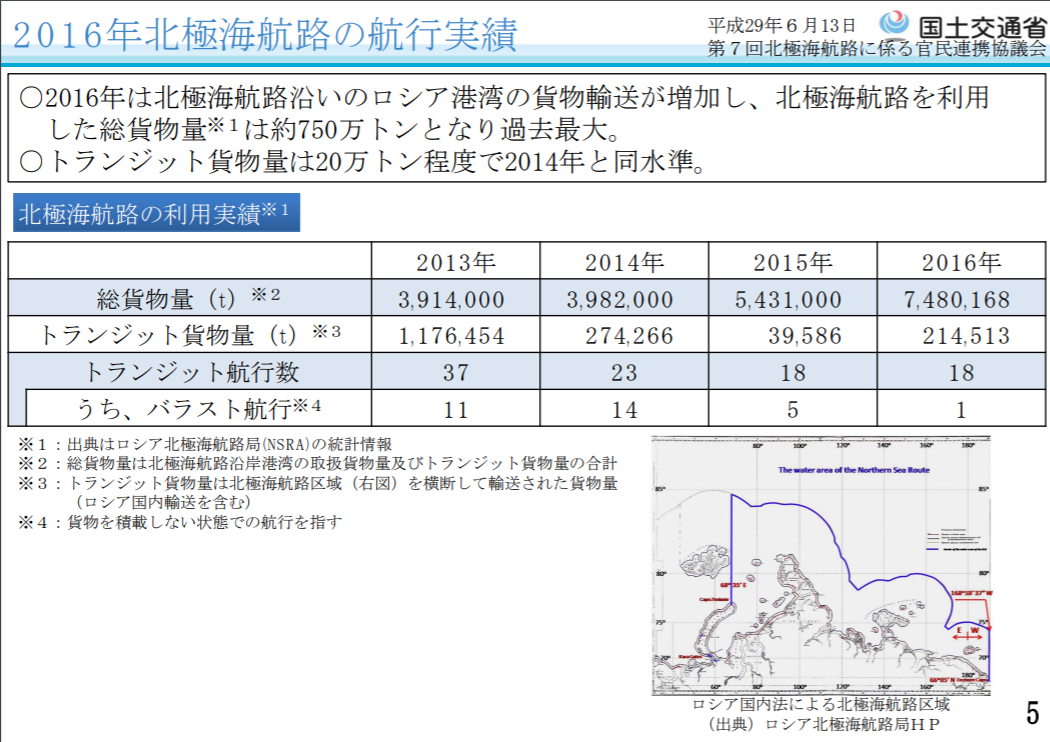Click the cell value 1,176,454

point(451,336)
